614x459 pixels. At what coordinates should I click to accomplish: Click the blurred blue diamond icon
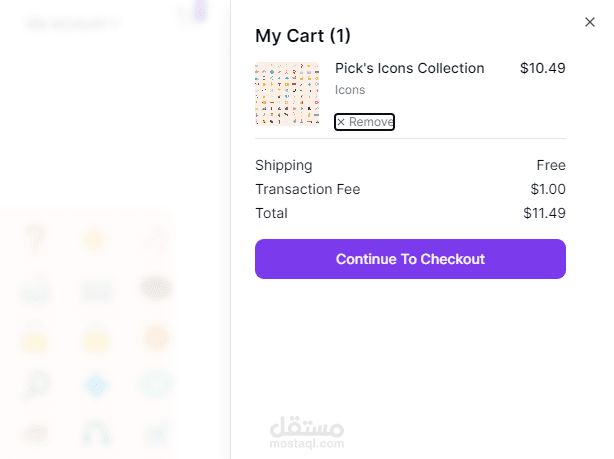(96, 385)
